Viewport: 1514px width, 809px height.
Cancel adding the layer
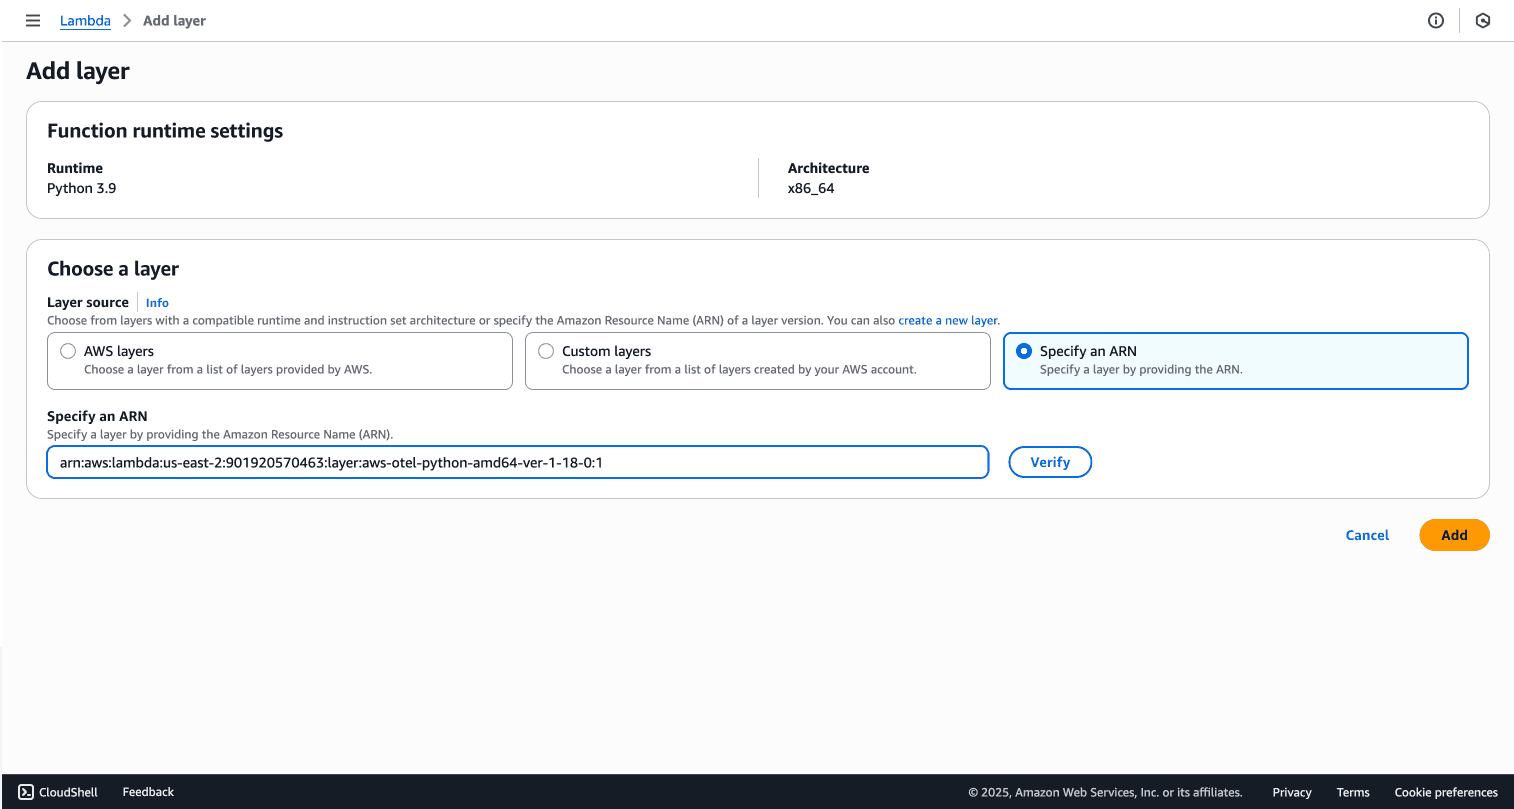(1366, 535)
